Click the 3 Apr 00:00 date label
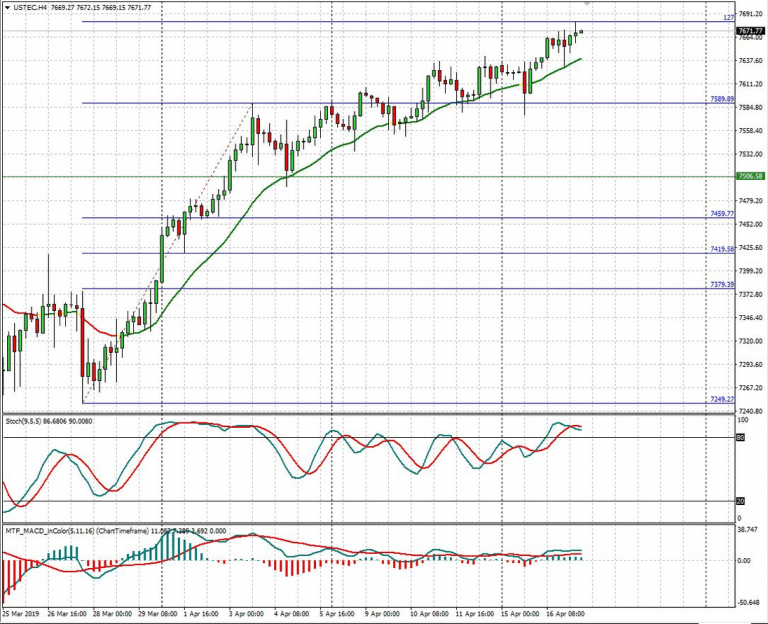The image size is (768, 624). coord(246,614)
